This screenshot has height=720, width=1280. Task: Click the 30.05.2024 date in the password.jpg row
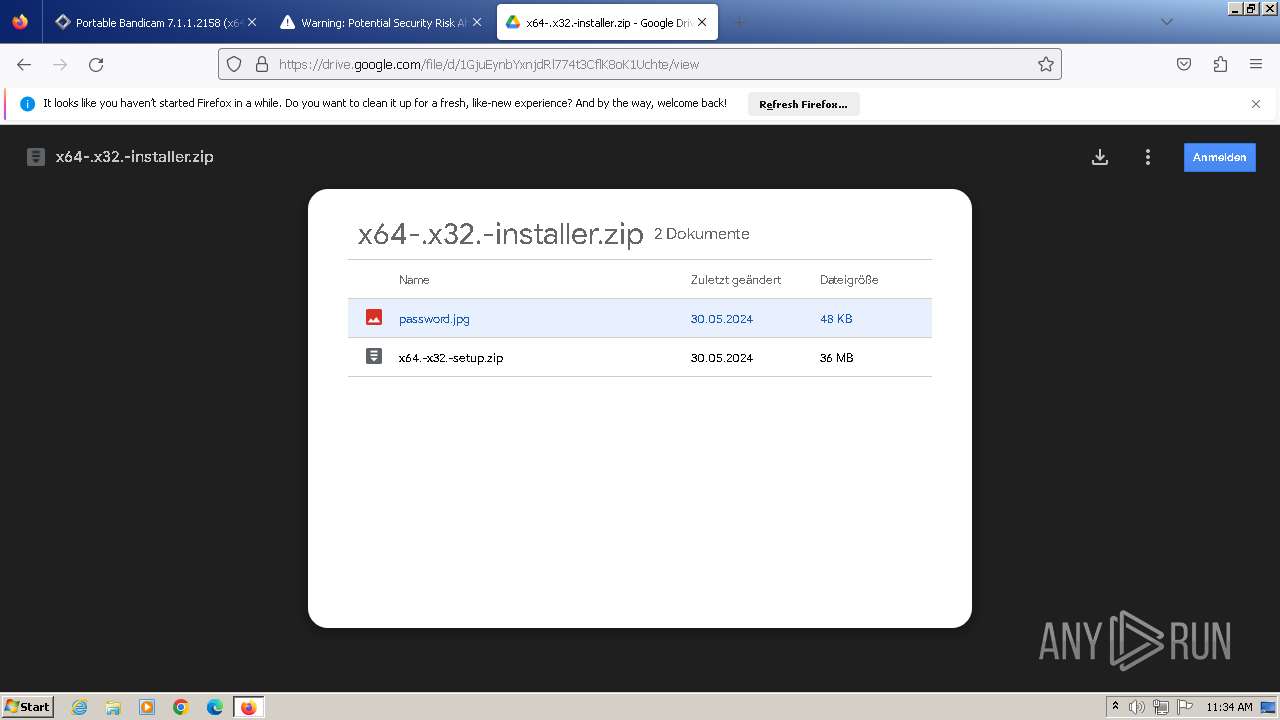[x=721, y=319]
